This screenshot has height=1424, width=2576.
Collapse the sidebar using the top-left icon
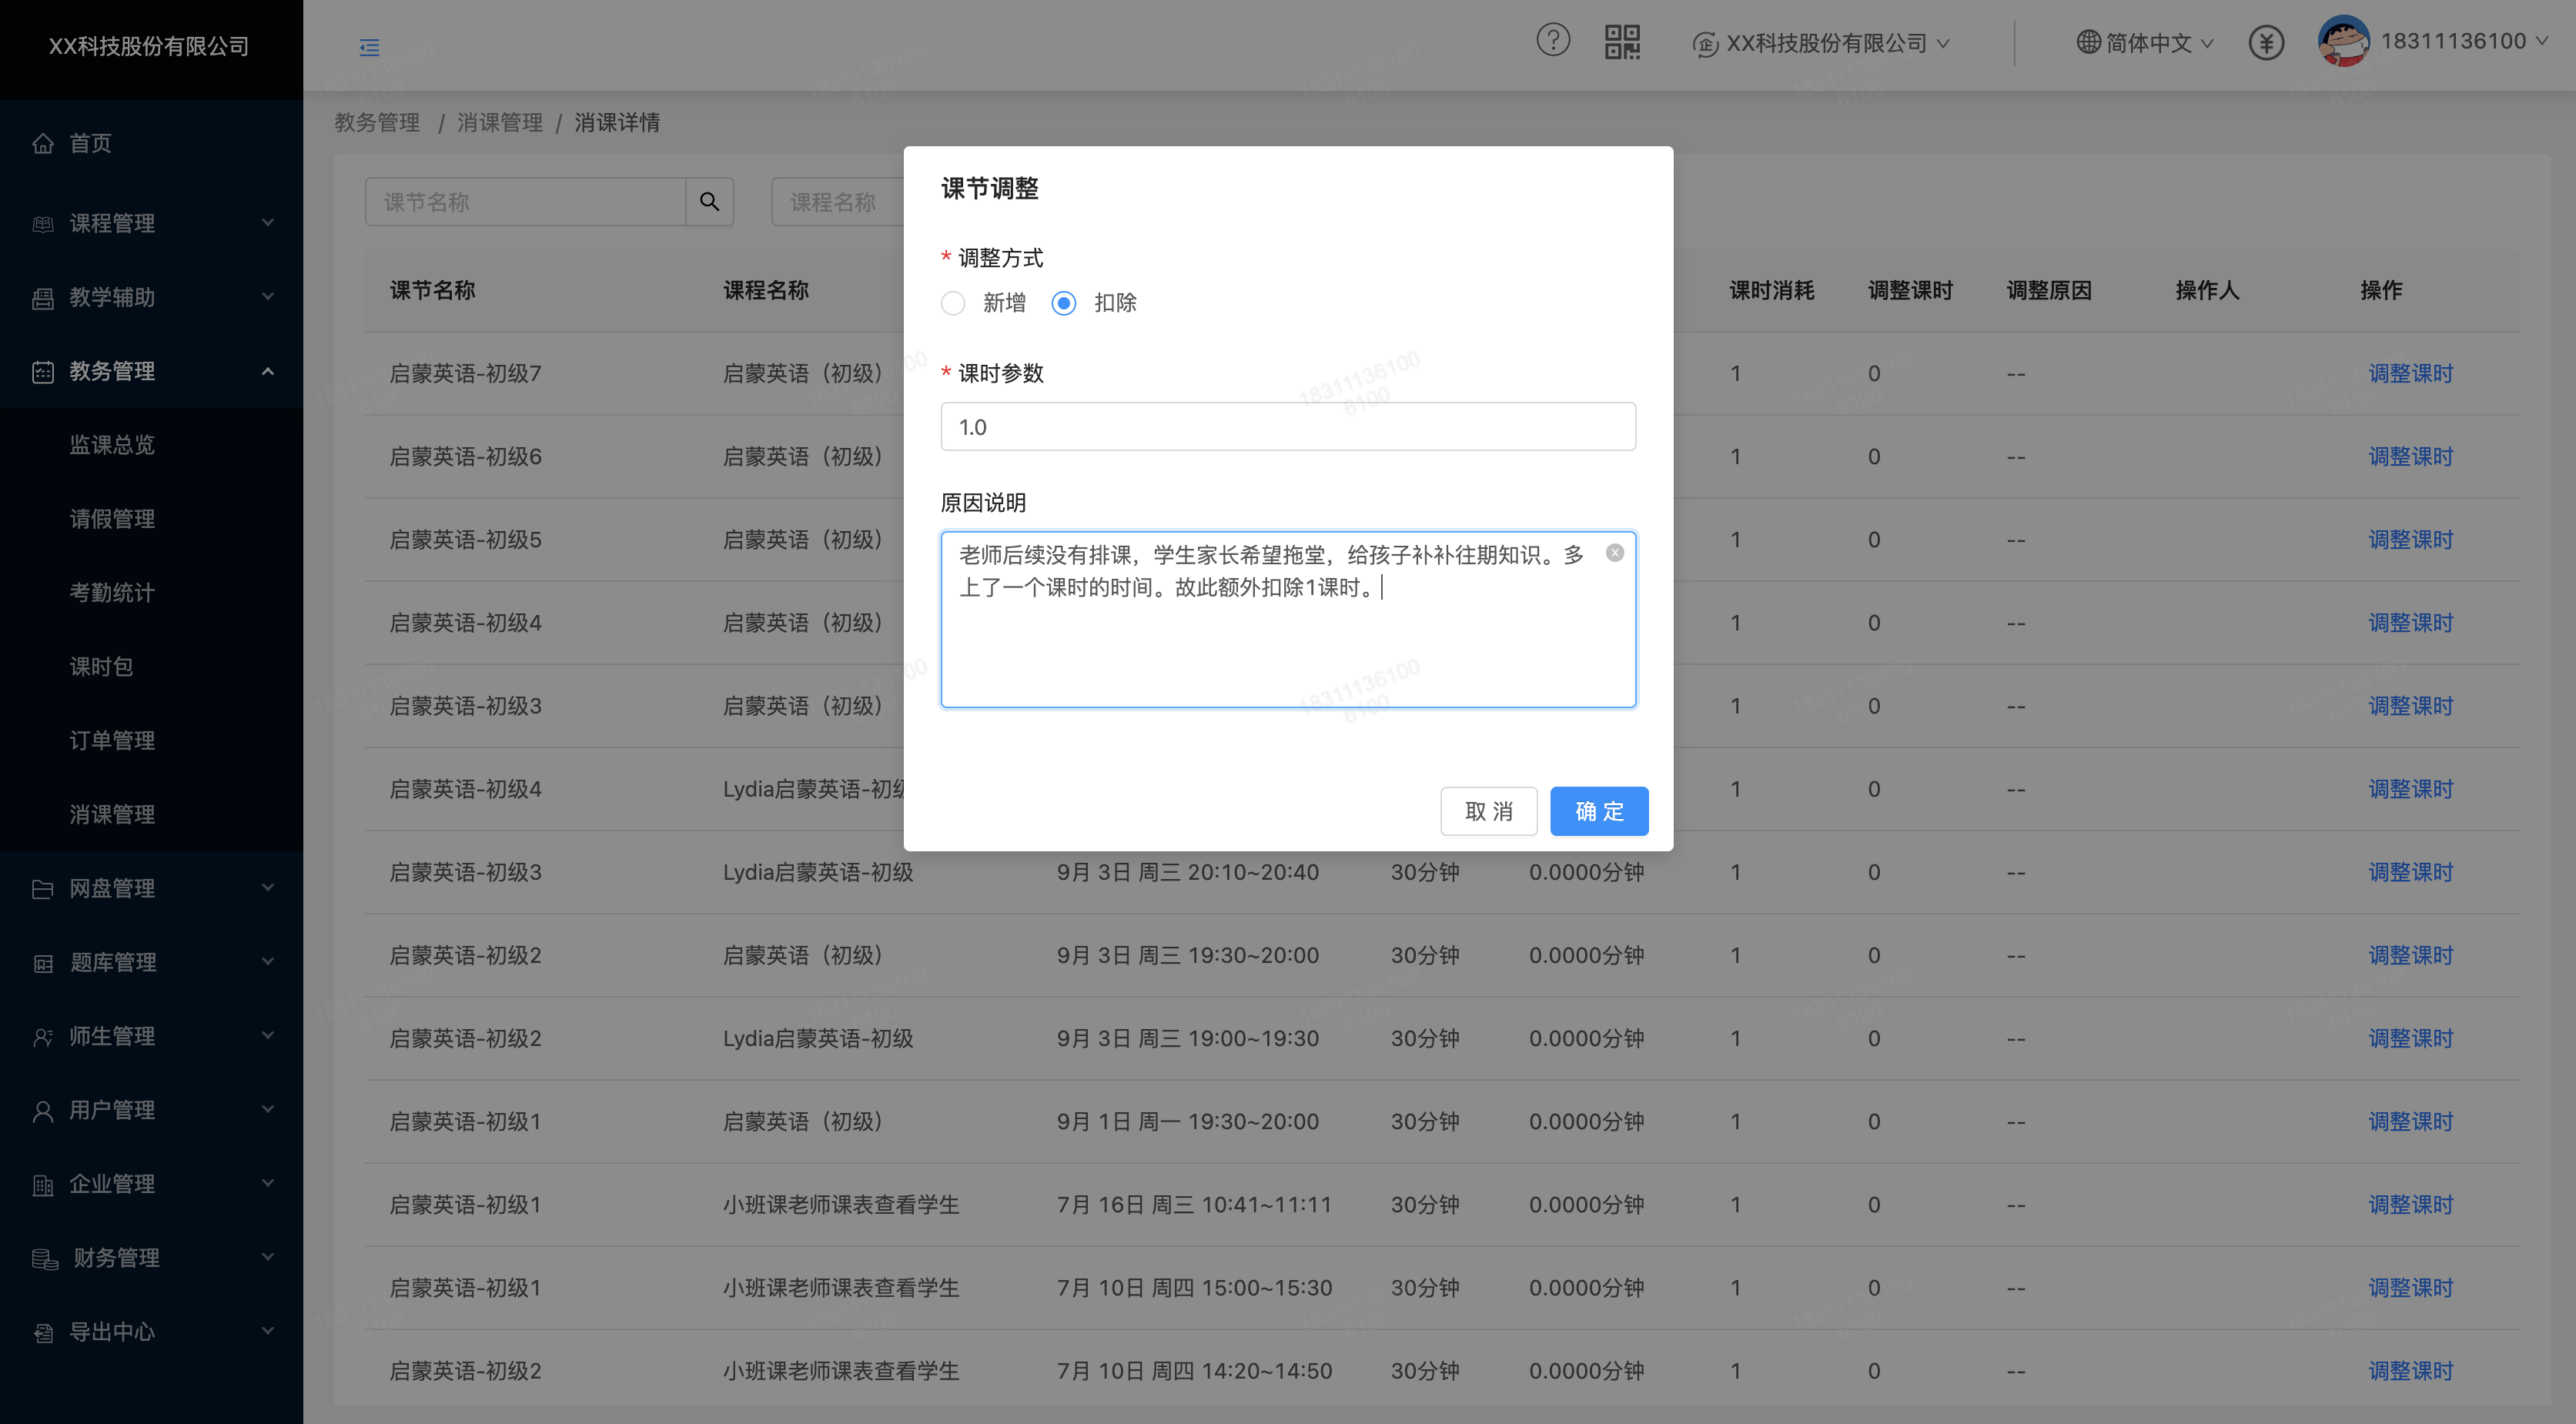point(369,47)
